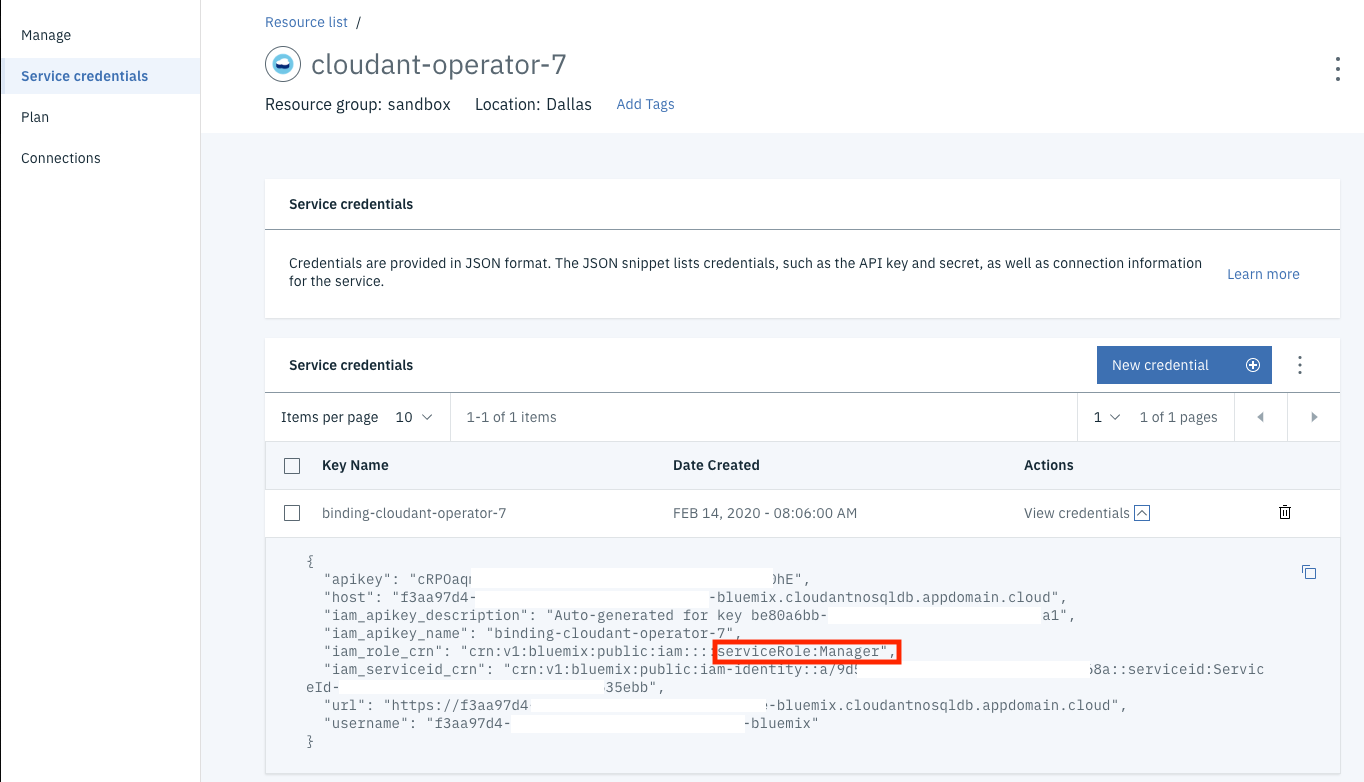The height and width of the screenshot is (782, 1364).
Task: Open the page number dropdown
Action: 1107,417
